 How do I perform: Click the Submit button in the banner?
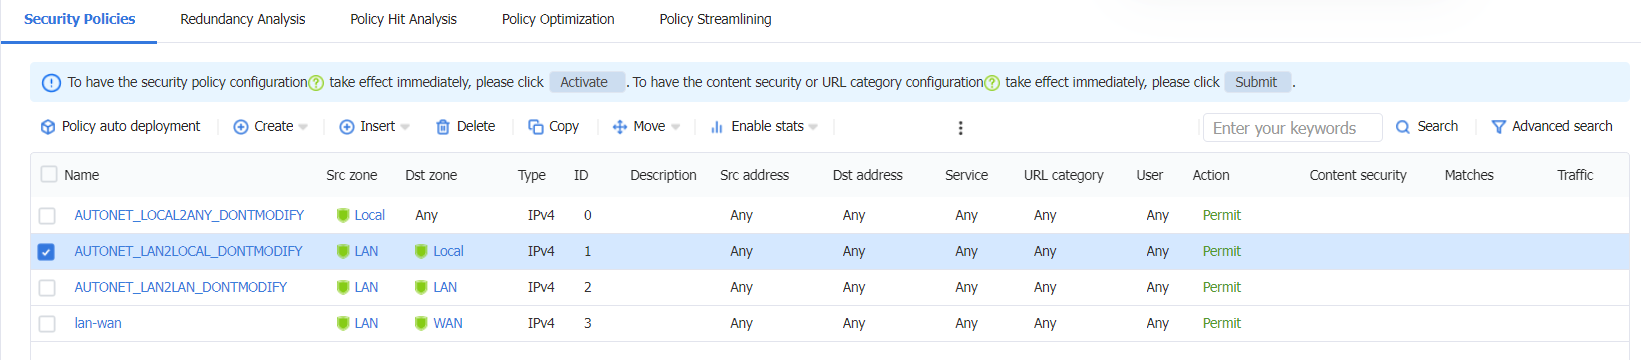pos(1257,82)
